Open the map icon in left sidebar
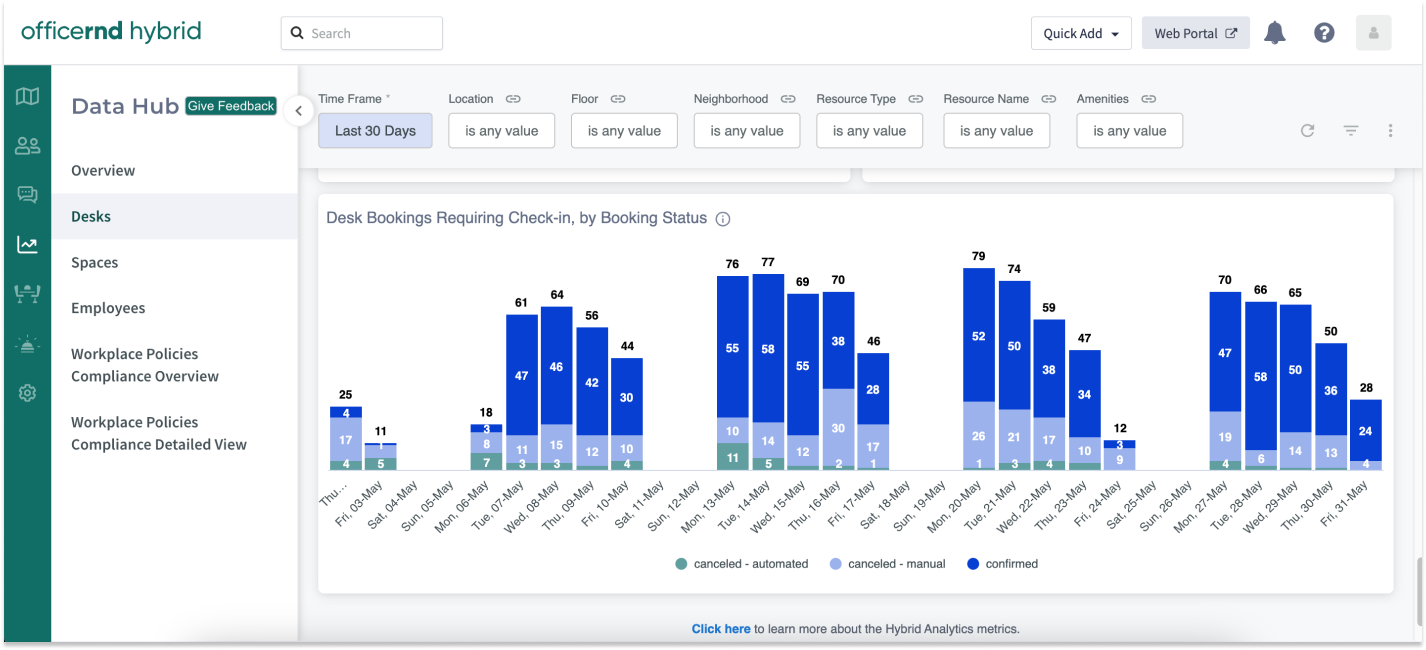The height and width of the screenshot is (650, 1426). point(27,96)
